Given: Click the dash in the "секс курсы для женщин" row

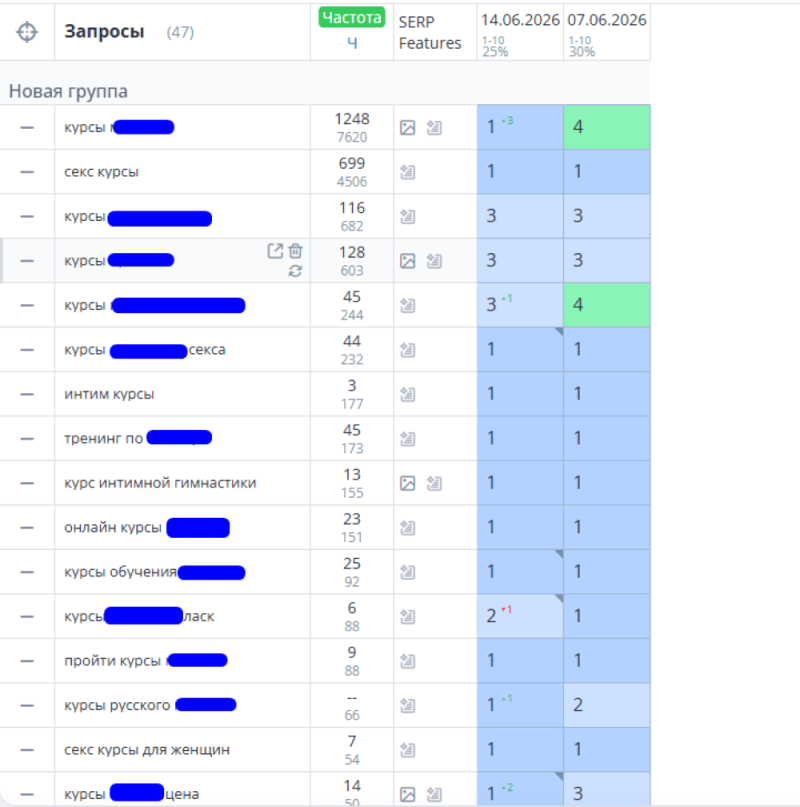Looking at the screenshot, I should (27, 750).
